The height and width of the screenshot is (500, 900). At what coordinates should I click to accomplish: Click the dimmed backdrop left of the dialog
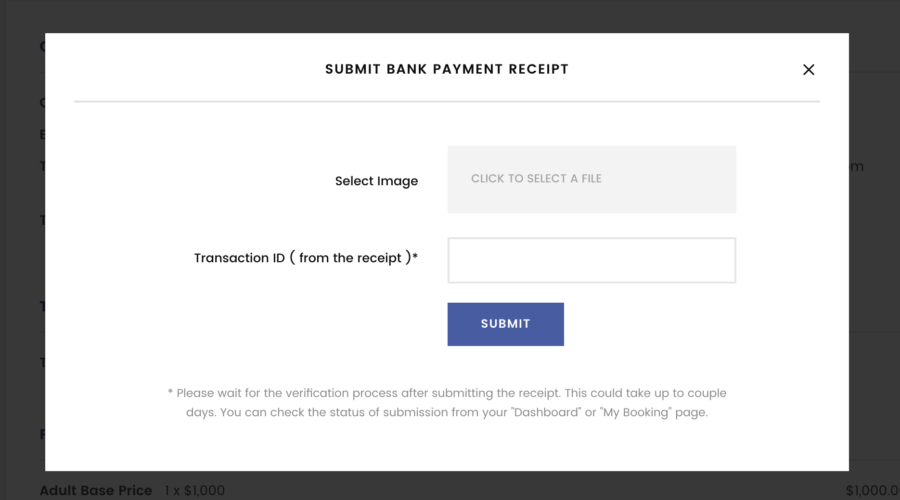pyautogui.click(x=22, y=250)
